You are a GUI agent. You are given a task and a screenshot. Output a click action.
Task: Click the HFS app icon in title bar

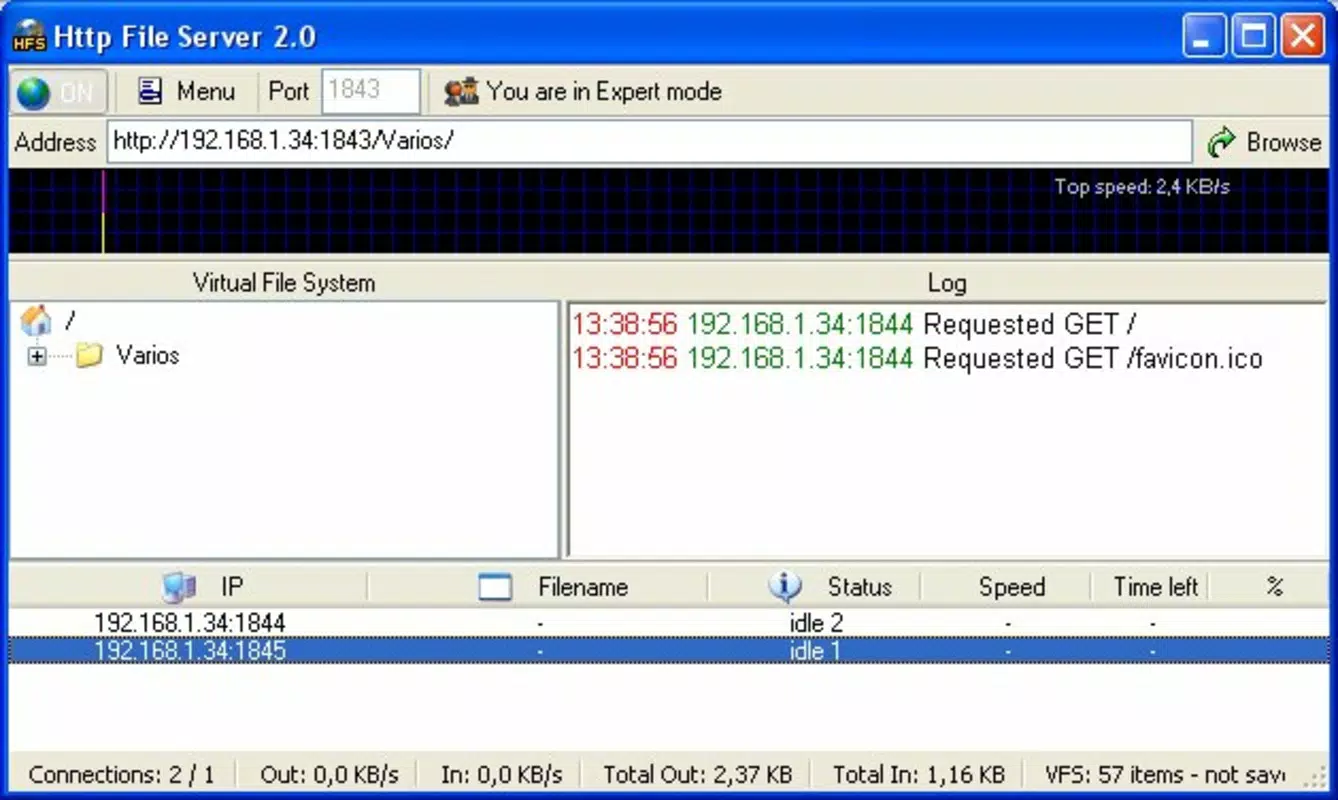(x=28, y=38)
